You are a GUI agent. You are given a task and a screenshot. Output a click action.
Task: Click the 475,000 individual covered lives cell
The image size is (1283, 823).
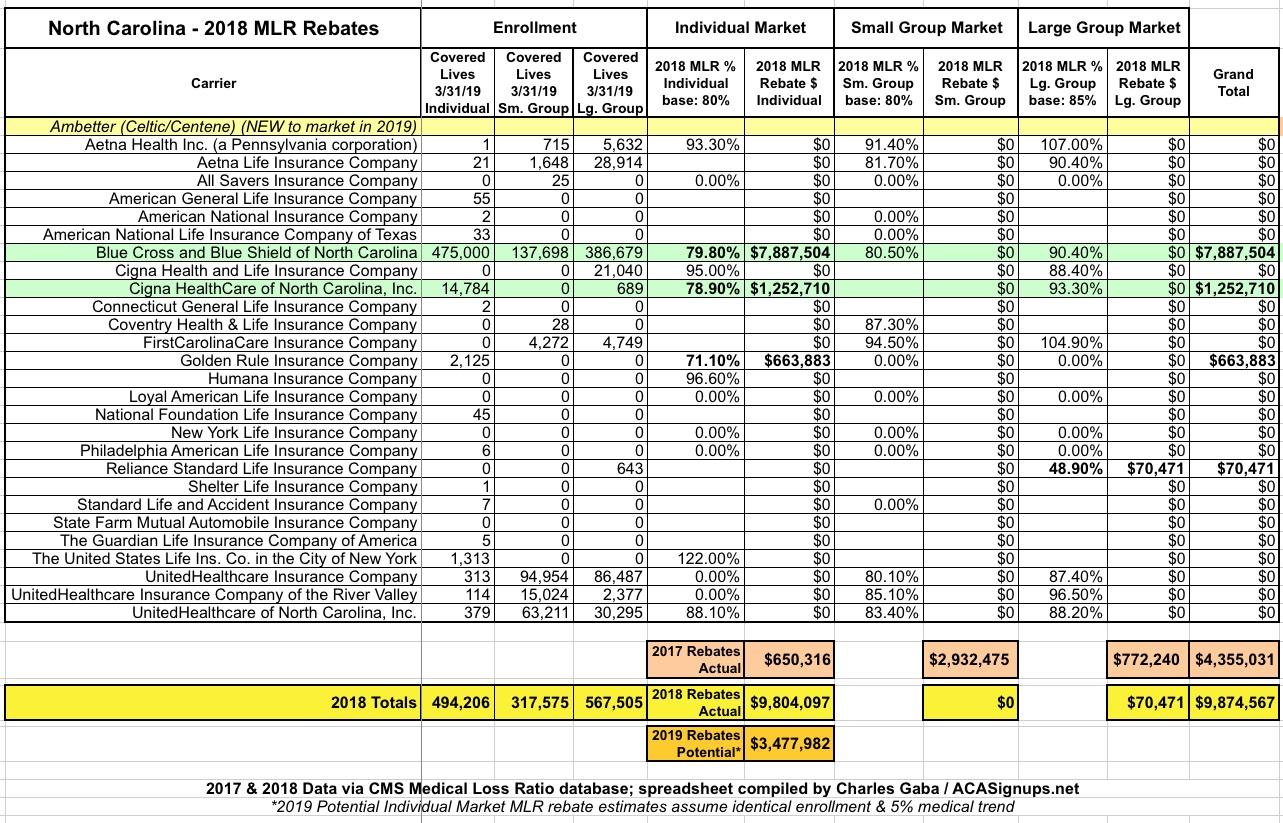coord(458,253)
